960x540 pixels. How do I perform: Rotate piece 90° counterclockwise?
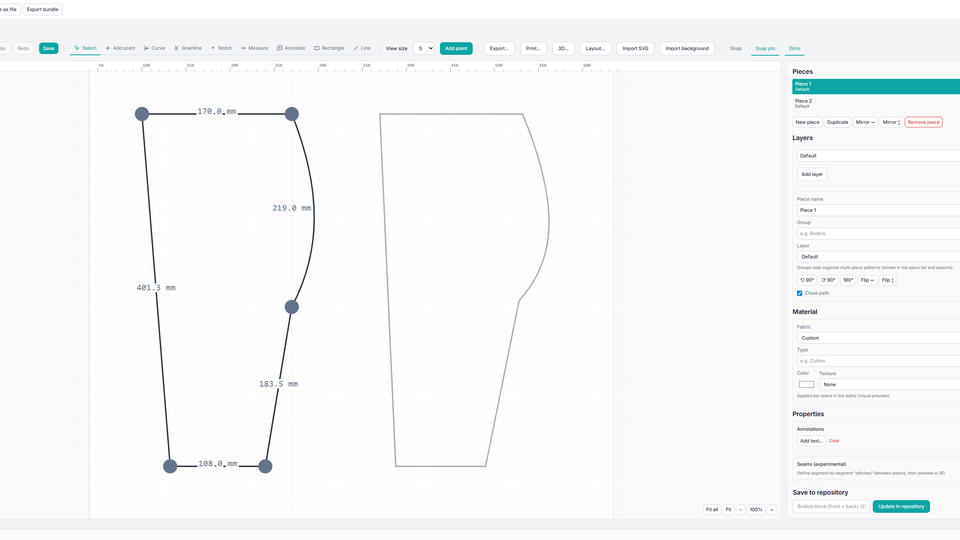pyautogui.click(x=807, y=280)
